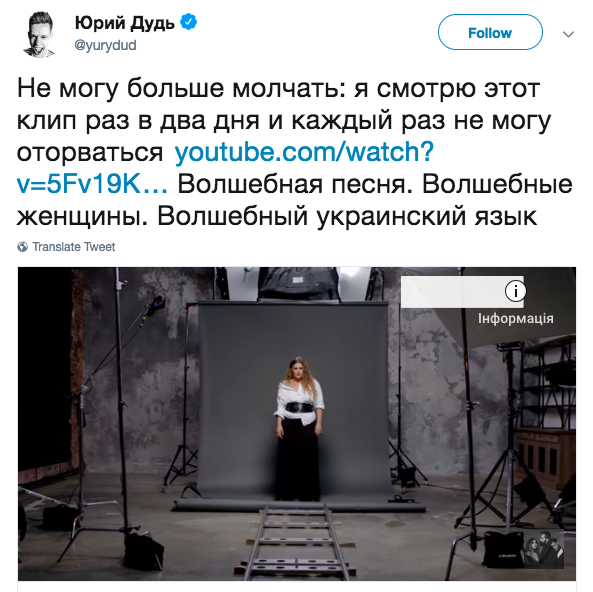Viewport: 593px width, 592px height.
Task: Click the blue verified badge checkmark
Action: [188, 22]
